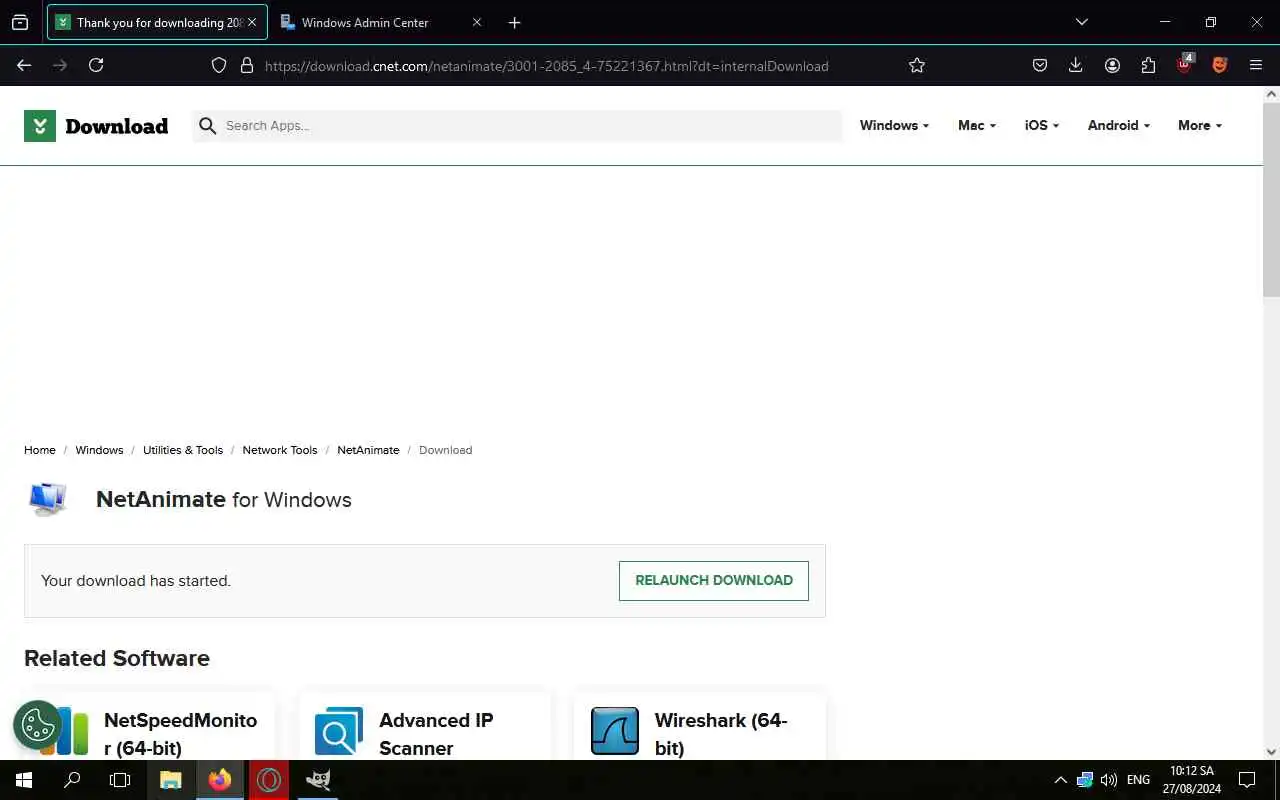This screenshot has height=800, width=1280.
Task: Click the Advanced IP Scanner icon
Action: [x=339, y=731]
